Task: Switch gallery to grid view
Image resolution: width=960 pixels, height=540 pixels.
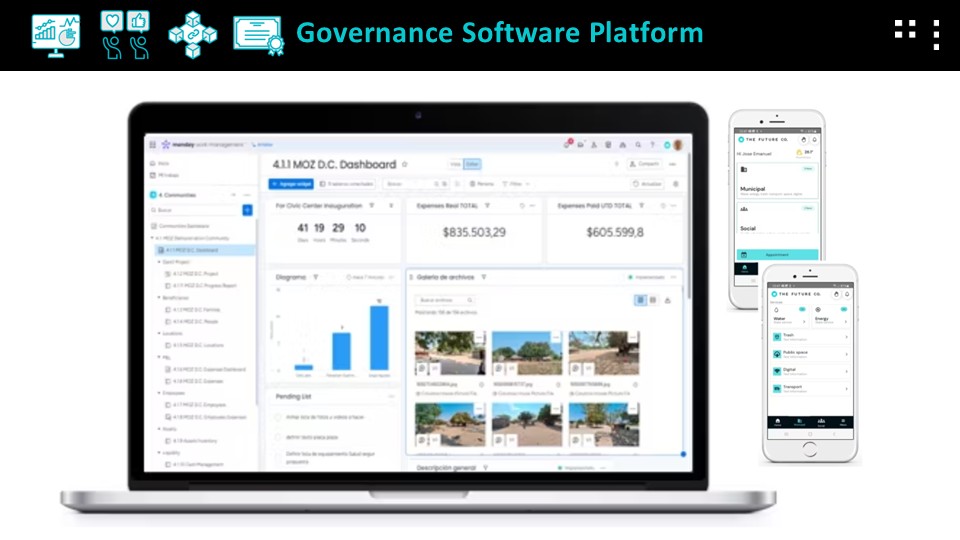Action: (x=653, y=300)
